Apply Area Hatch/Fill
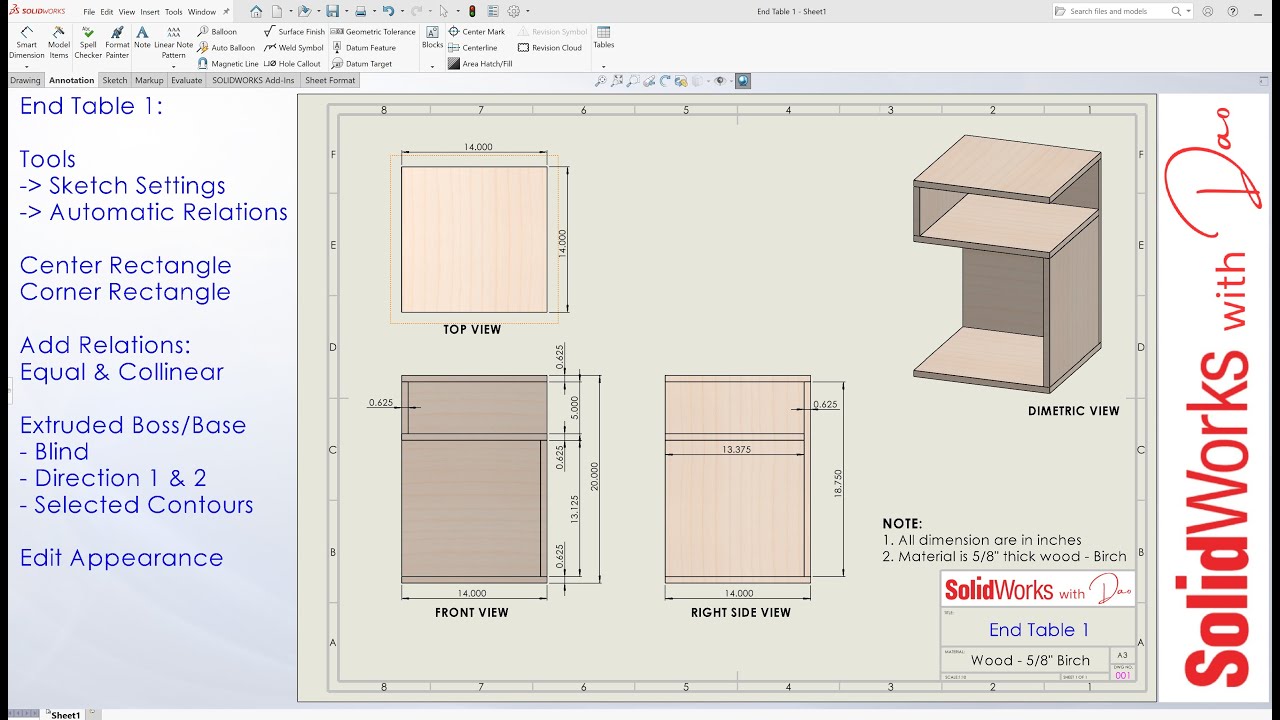Image resolution: width=1280 pixels, height=720 pixels. (x=480, y=64)
